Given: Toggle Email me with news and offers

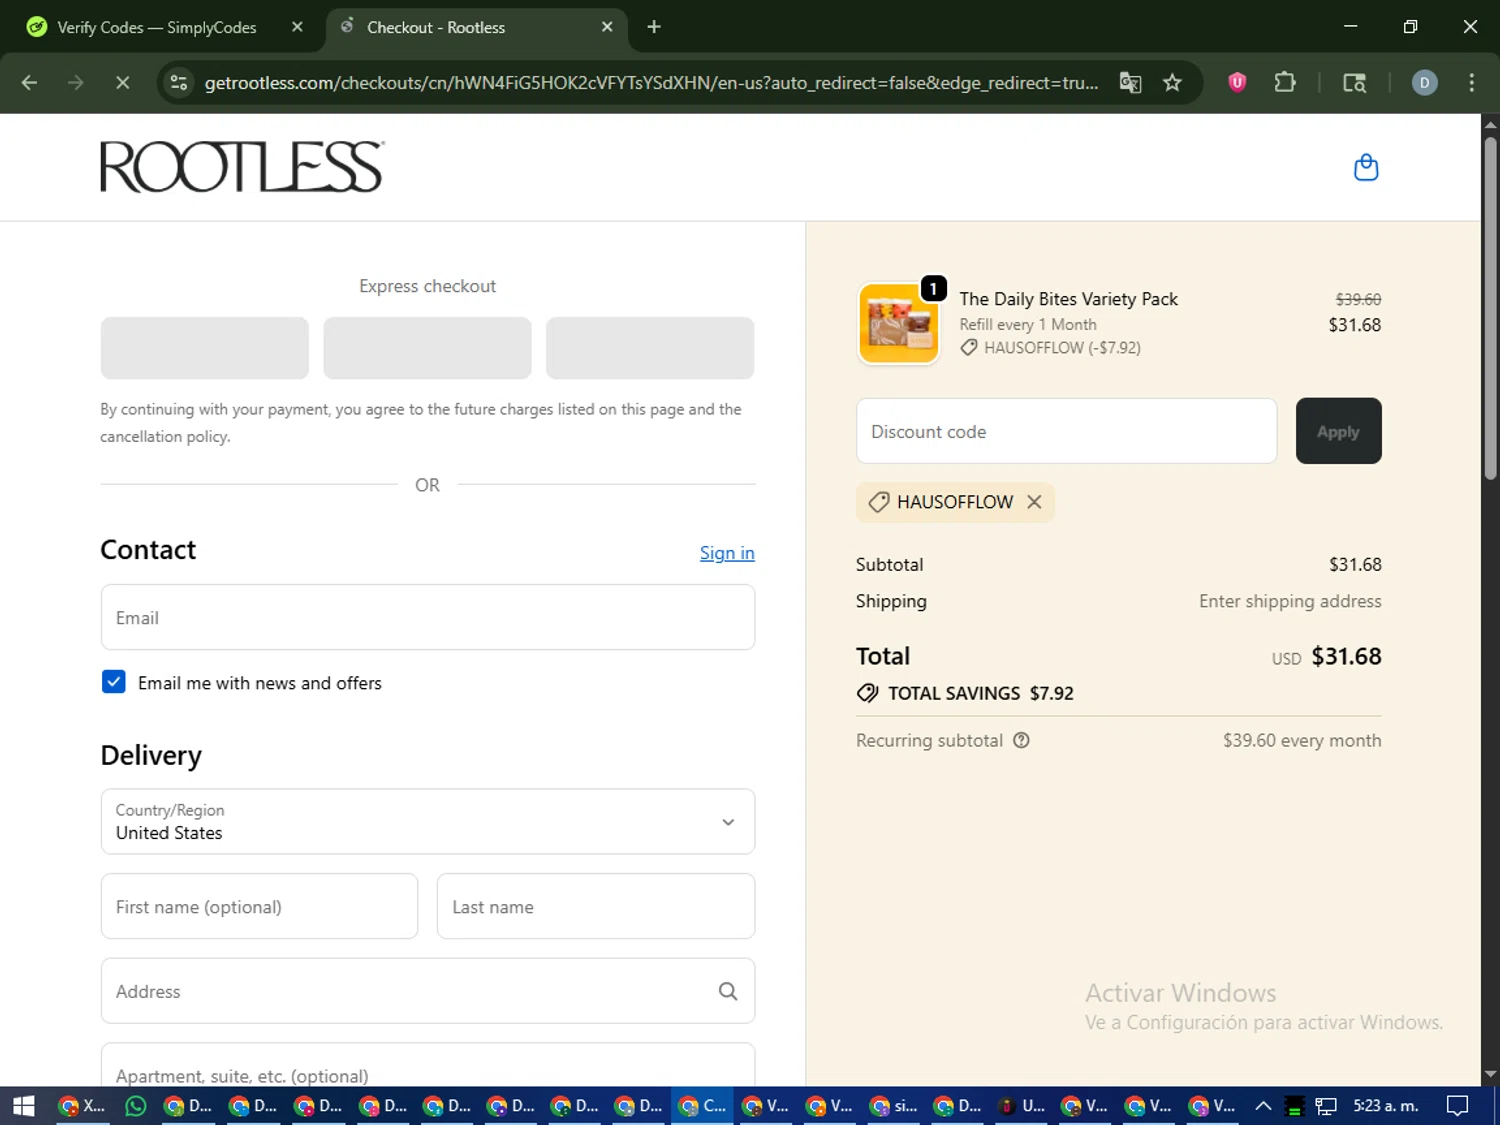Looking at the screenshot, I should pos(114,682).
